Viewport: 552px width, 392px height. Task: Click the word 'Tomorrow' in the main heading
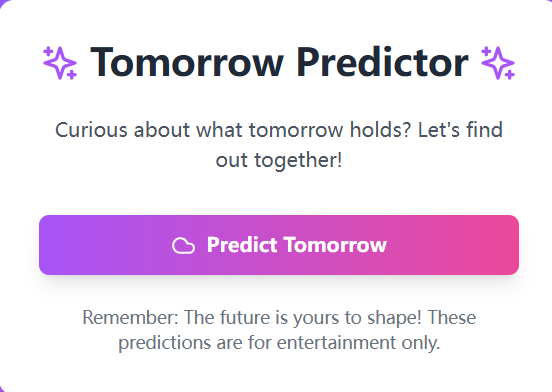point(187,62)
